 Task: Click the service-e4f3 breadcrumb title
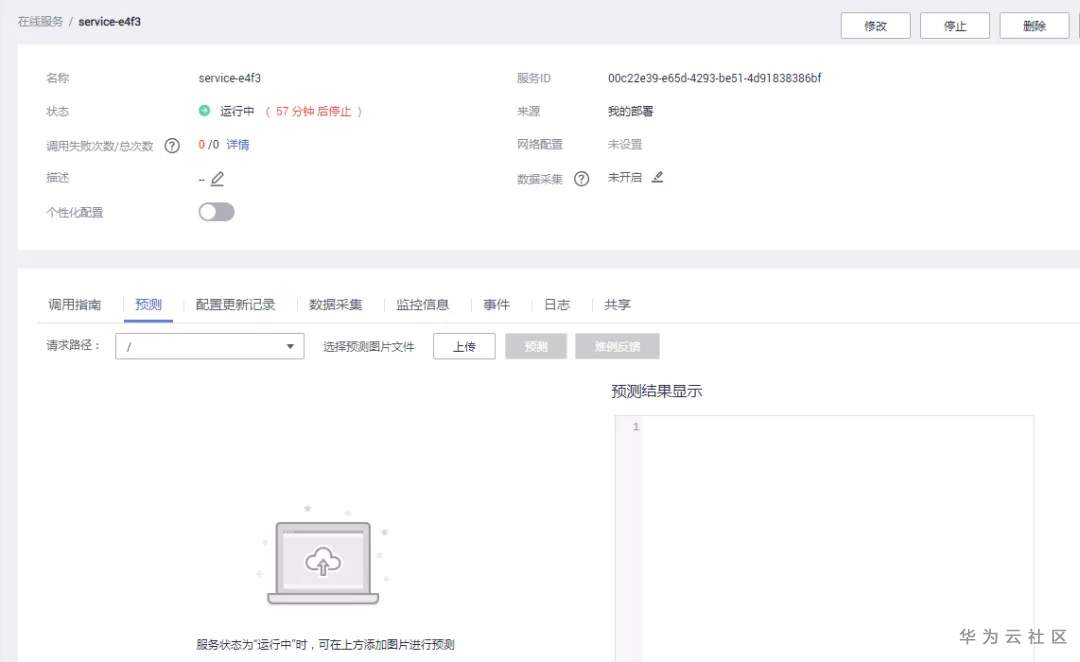(110, 21)
